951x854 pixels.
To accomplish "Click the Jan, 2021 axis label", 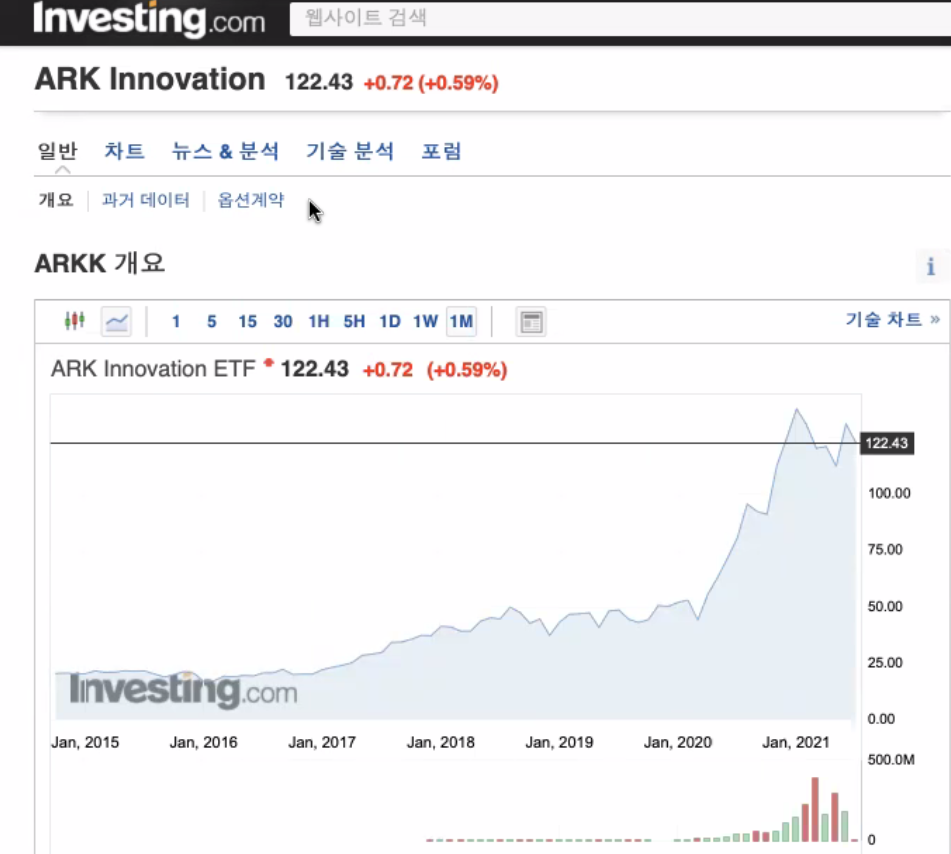I will coord(796,742).
